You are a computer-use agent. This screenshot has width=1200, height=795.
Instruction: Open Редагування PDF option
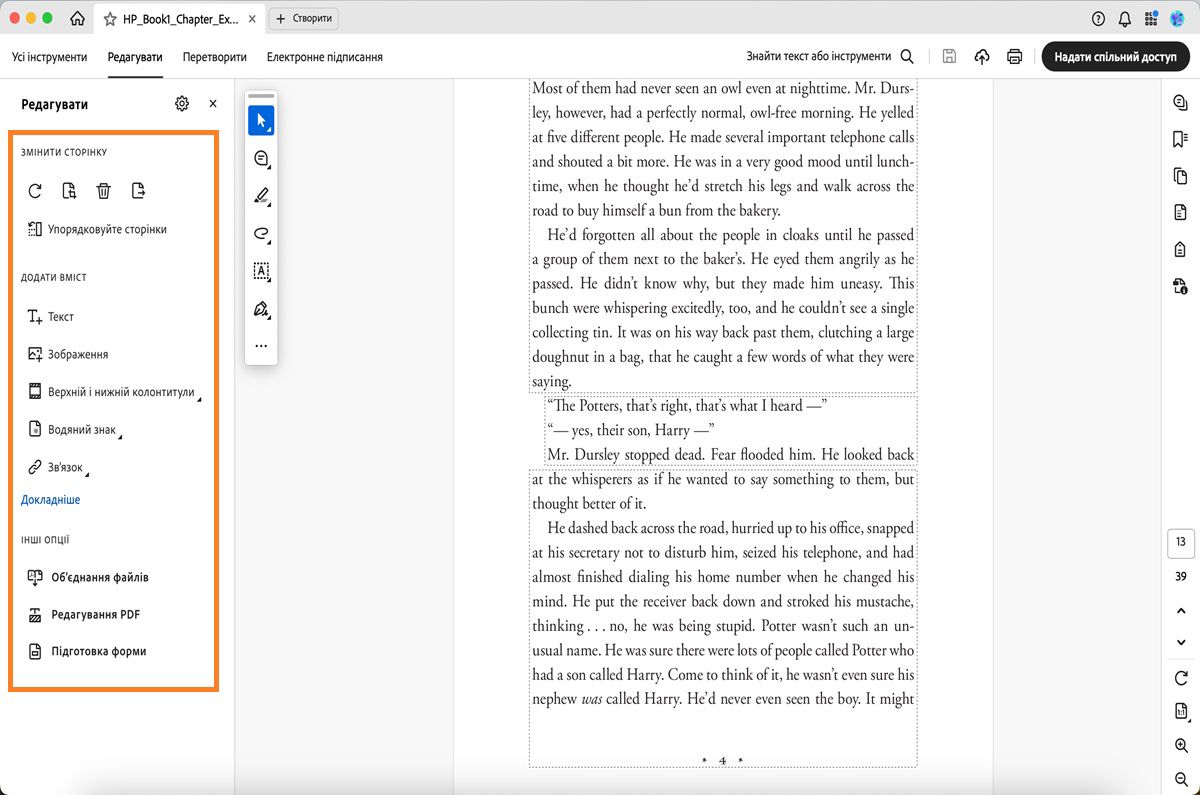tap(84, 615)
